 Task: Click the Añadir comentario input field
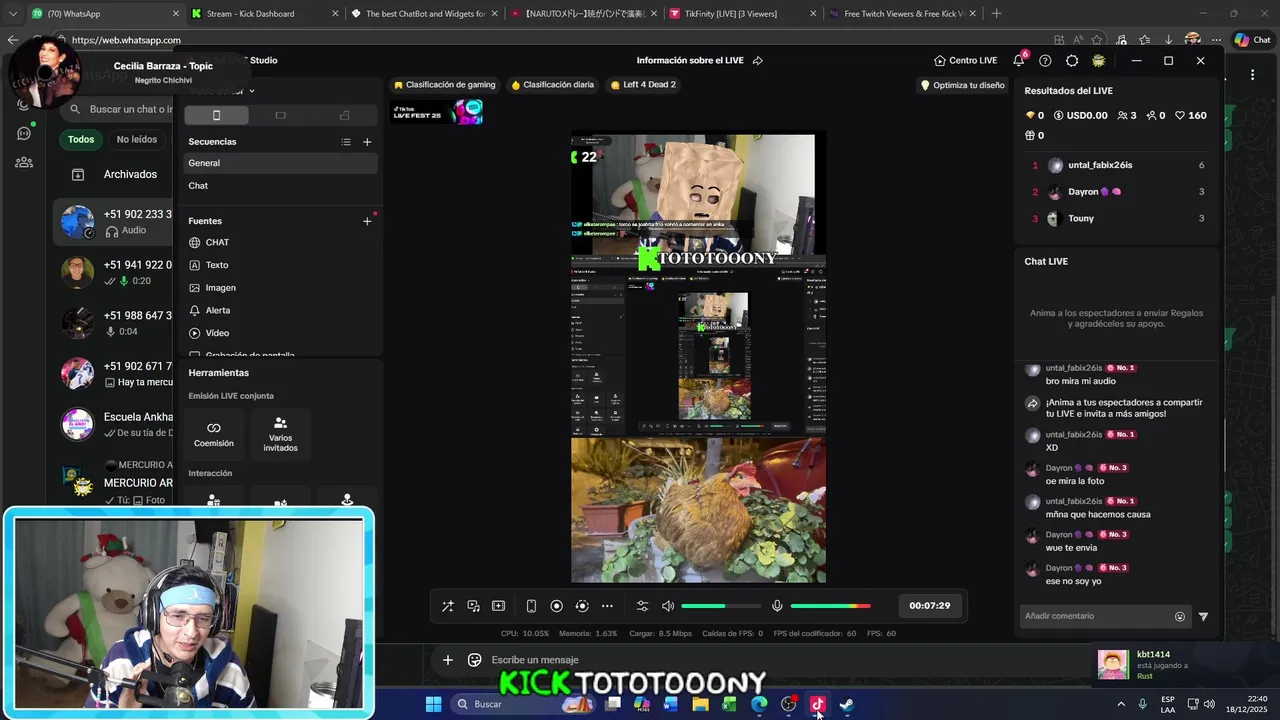tap(1095, 616)
